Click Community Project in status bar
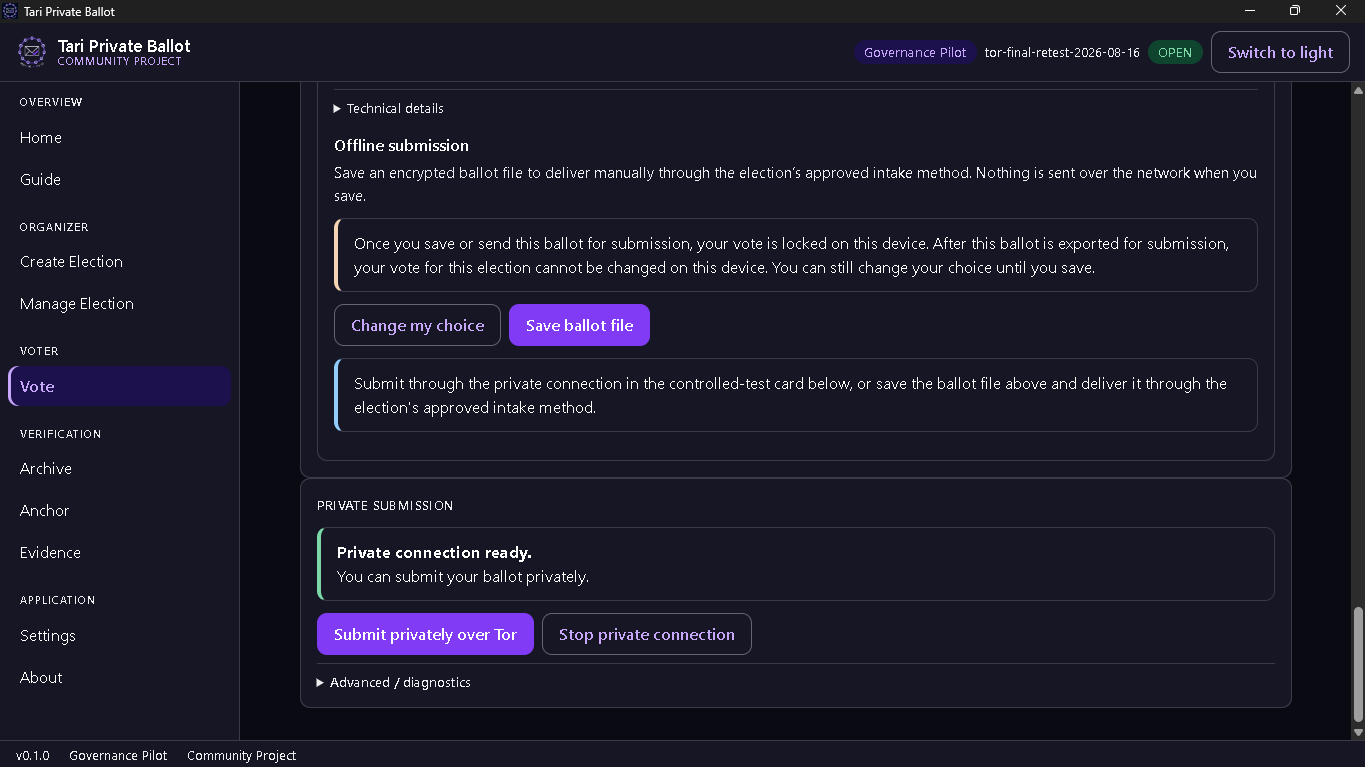Image resolution: width=1365 pixels, height=767 pixels. 241,755
